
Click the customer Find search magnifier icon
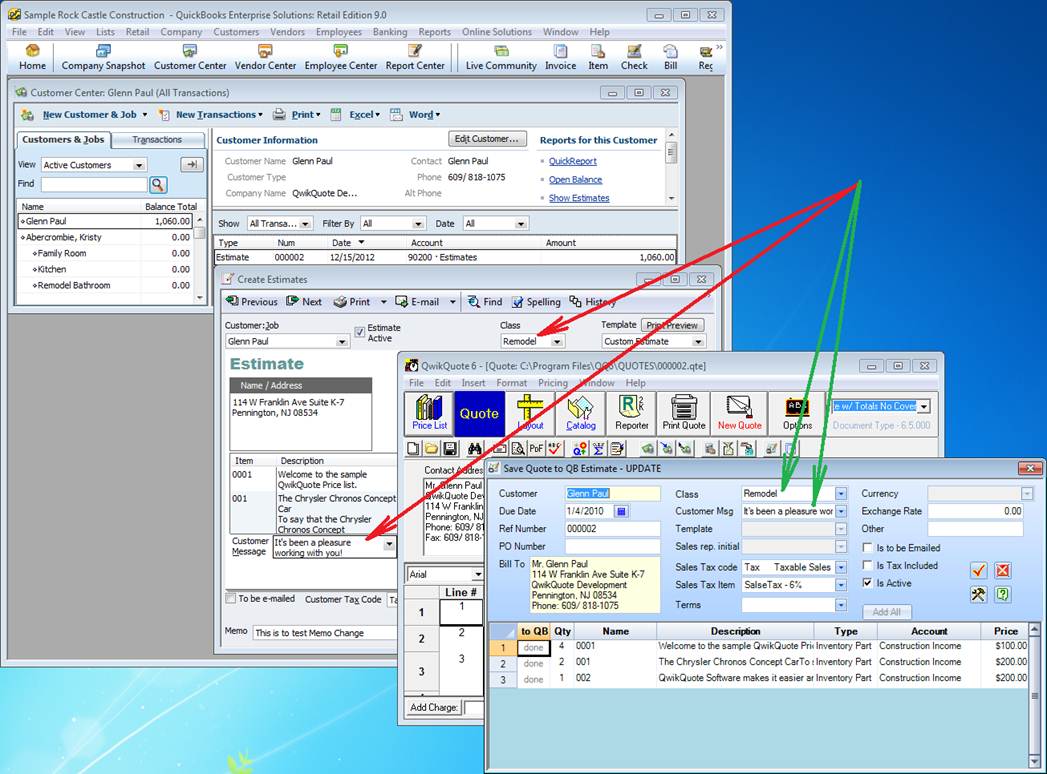[x=158, y=184]
